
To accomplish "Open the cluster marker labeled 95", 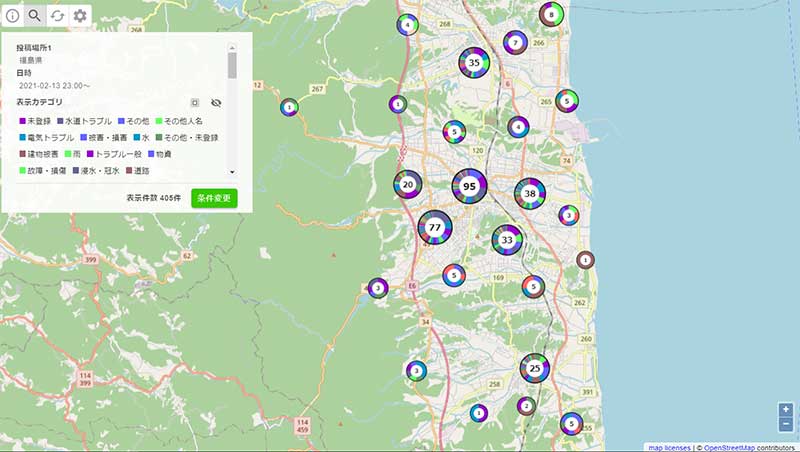I will pos(469,186).
